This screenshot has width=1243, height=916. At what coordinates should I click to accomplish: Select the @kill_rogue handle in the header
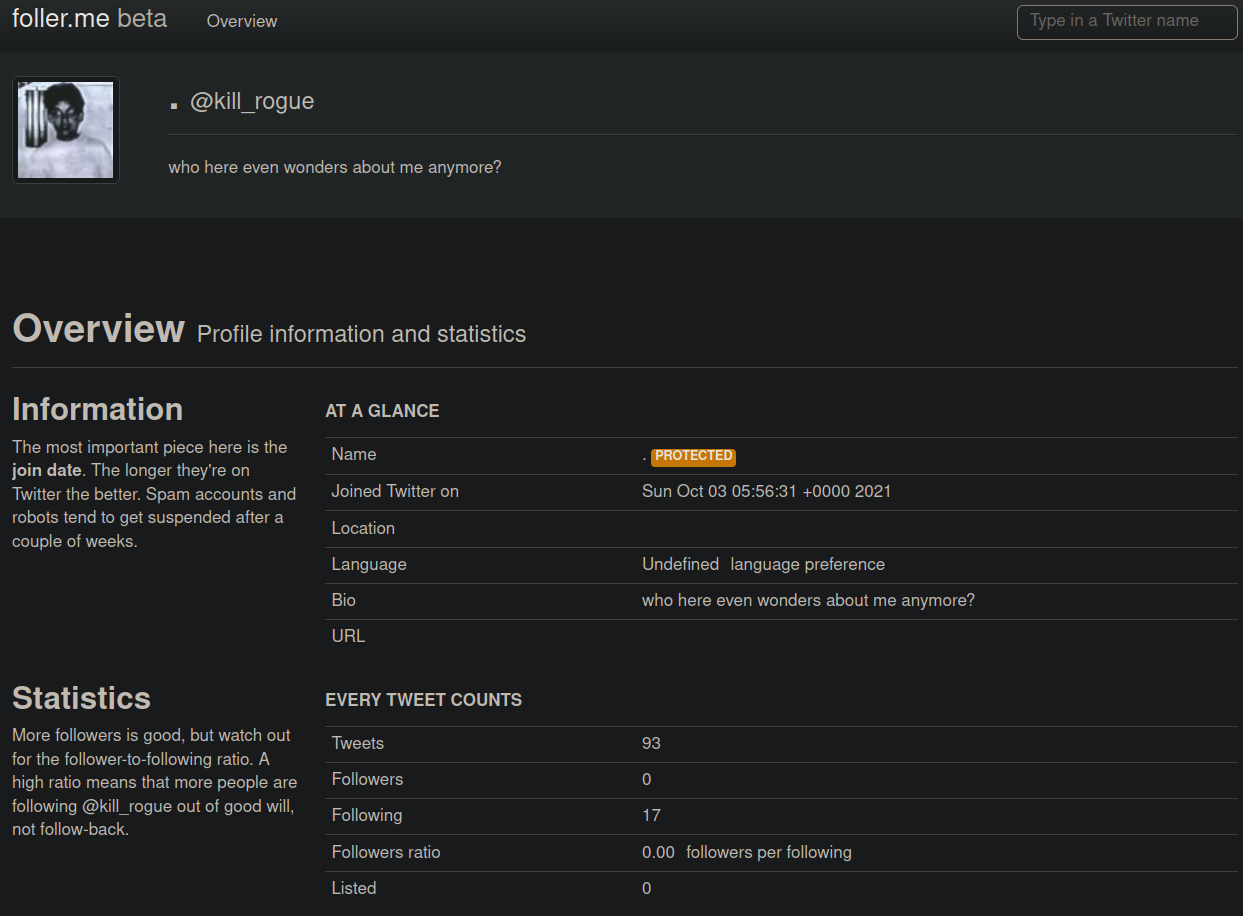[x=252, y=101]
